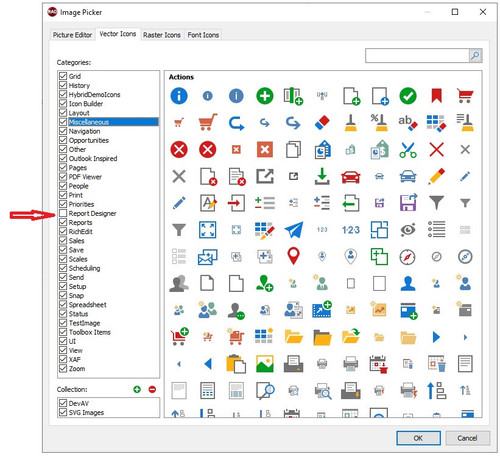Select the large blue paper plane icon
This screenshot has height=456, width=500.
tap(294, 230)
